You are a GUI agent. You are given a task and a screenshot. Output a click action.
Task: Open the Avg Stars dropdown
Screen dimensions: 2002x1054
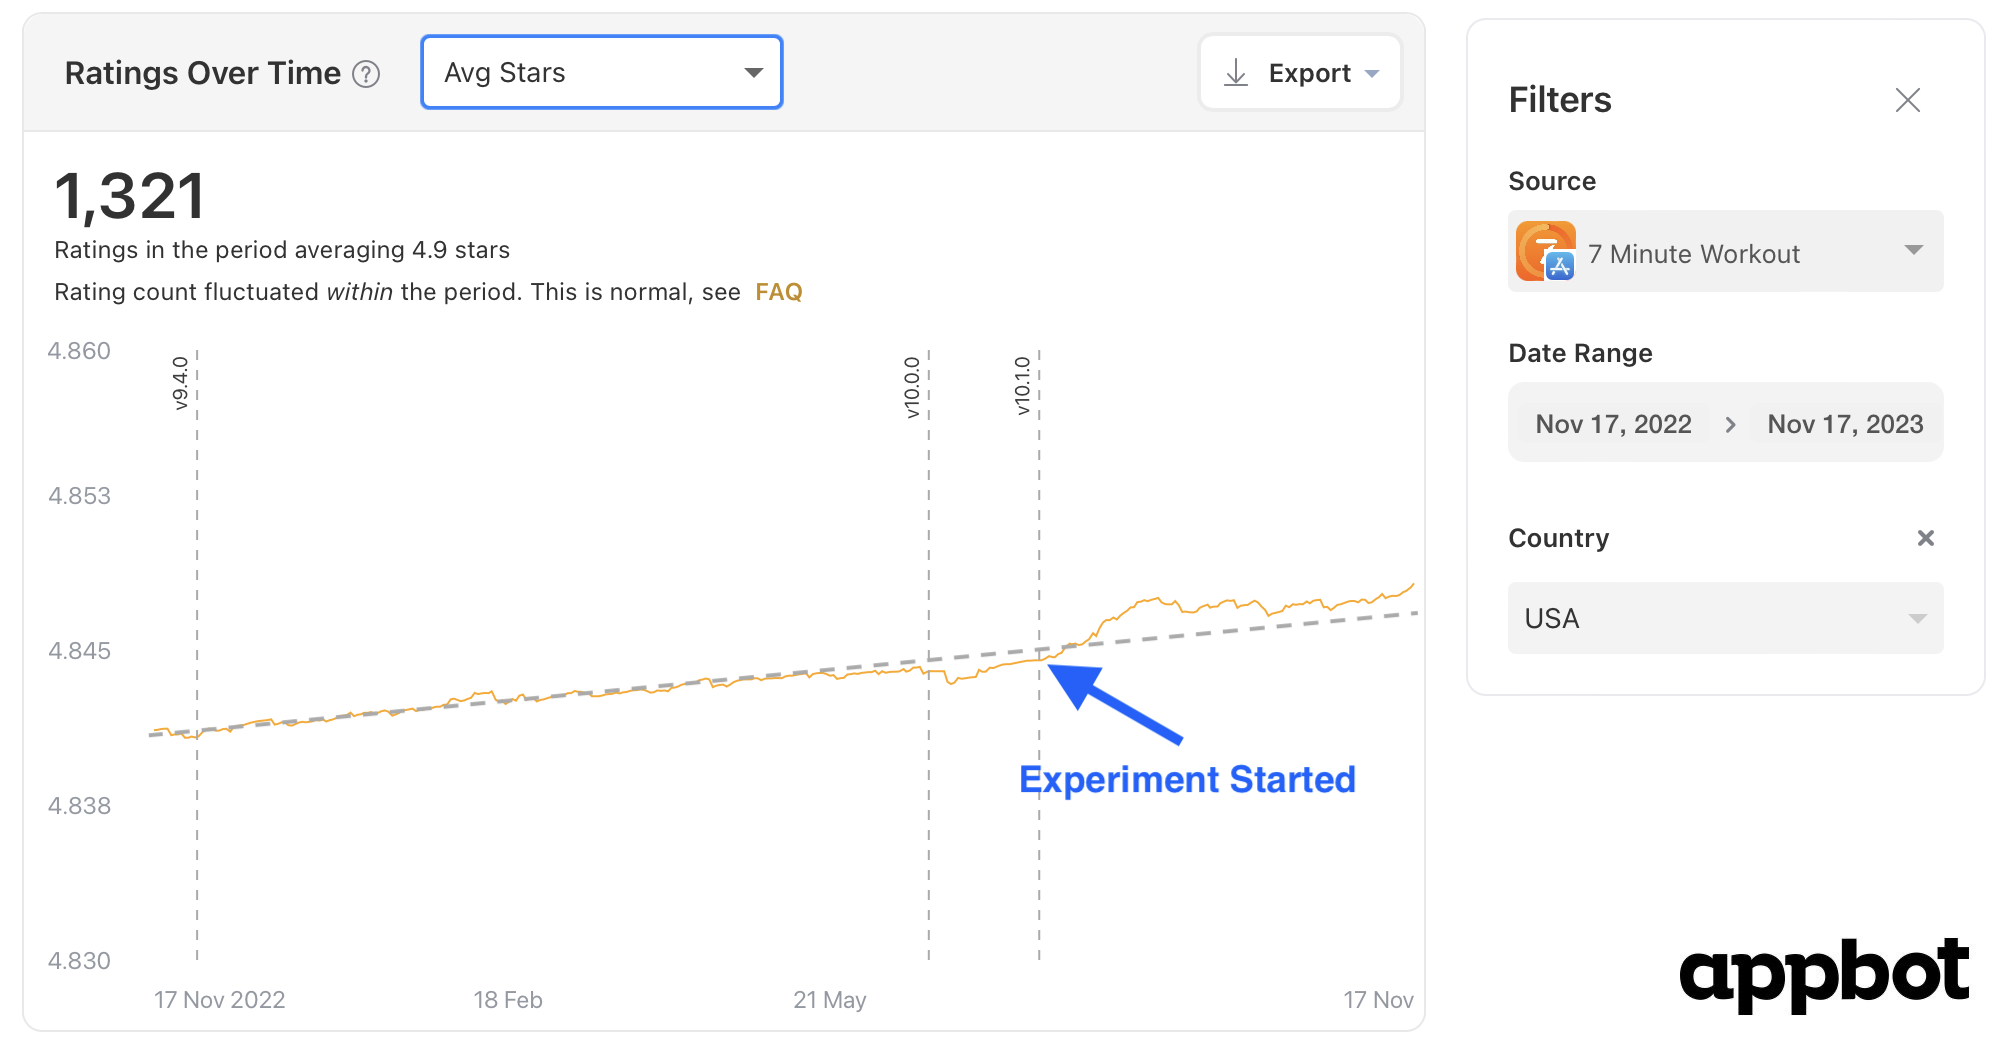602,72
